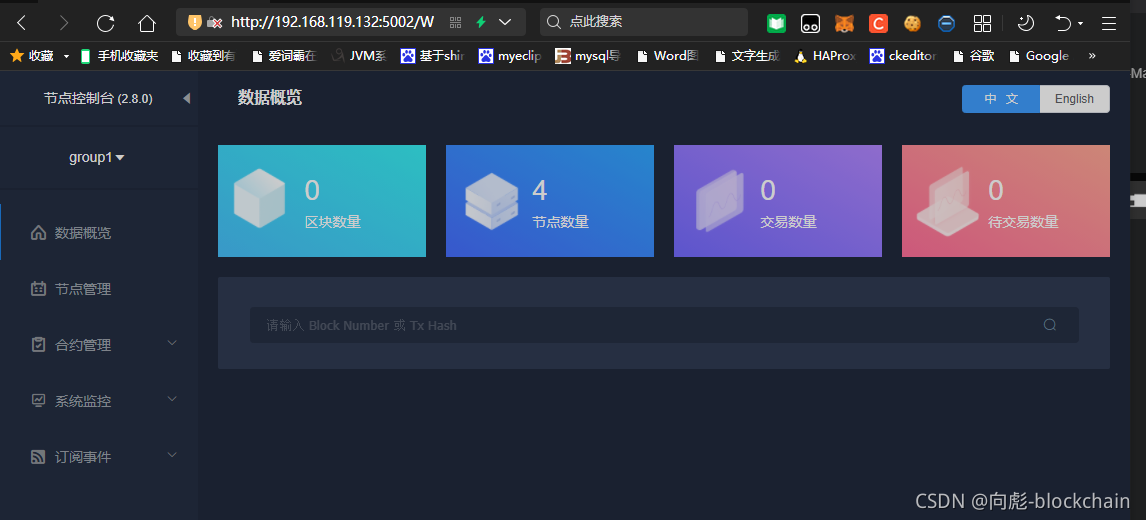This screenshot has height=520, width=1146.
Task: Open the orange C extension icon
Action: click(878, 23)
